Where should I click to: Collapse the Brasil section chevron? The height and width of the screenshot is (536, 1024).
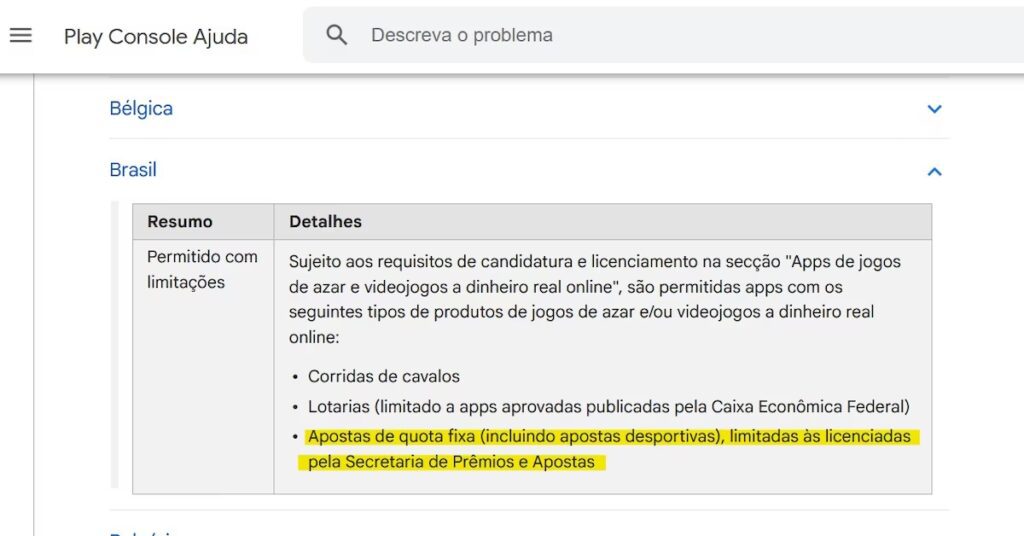[934, 171]
